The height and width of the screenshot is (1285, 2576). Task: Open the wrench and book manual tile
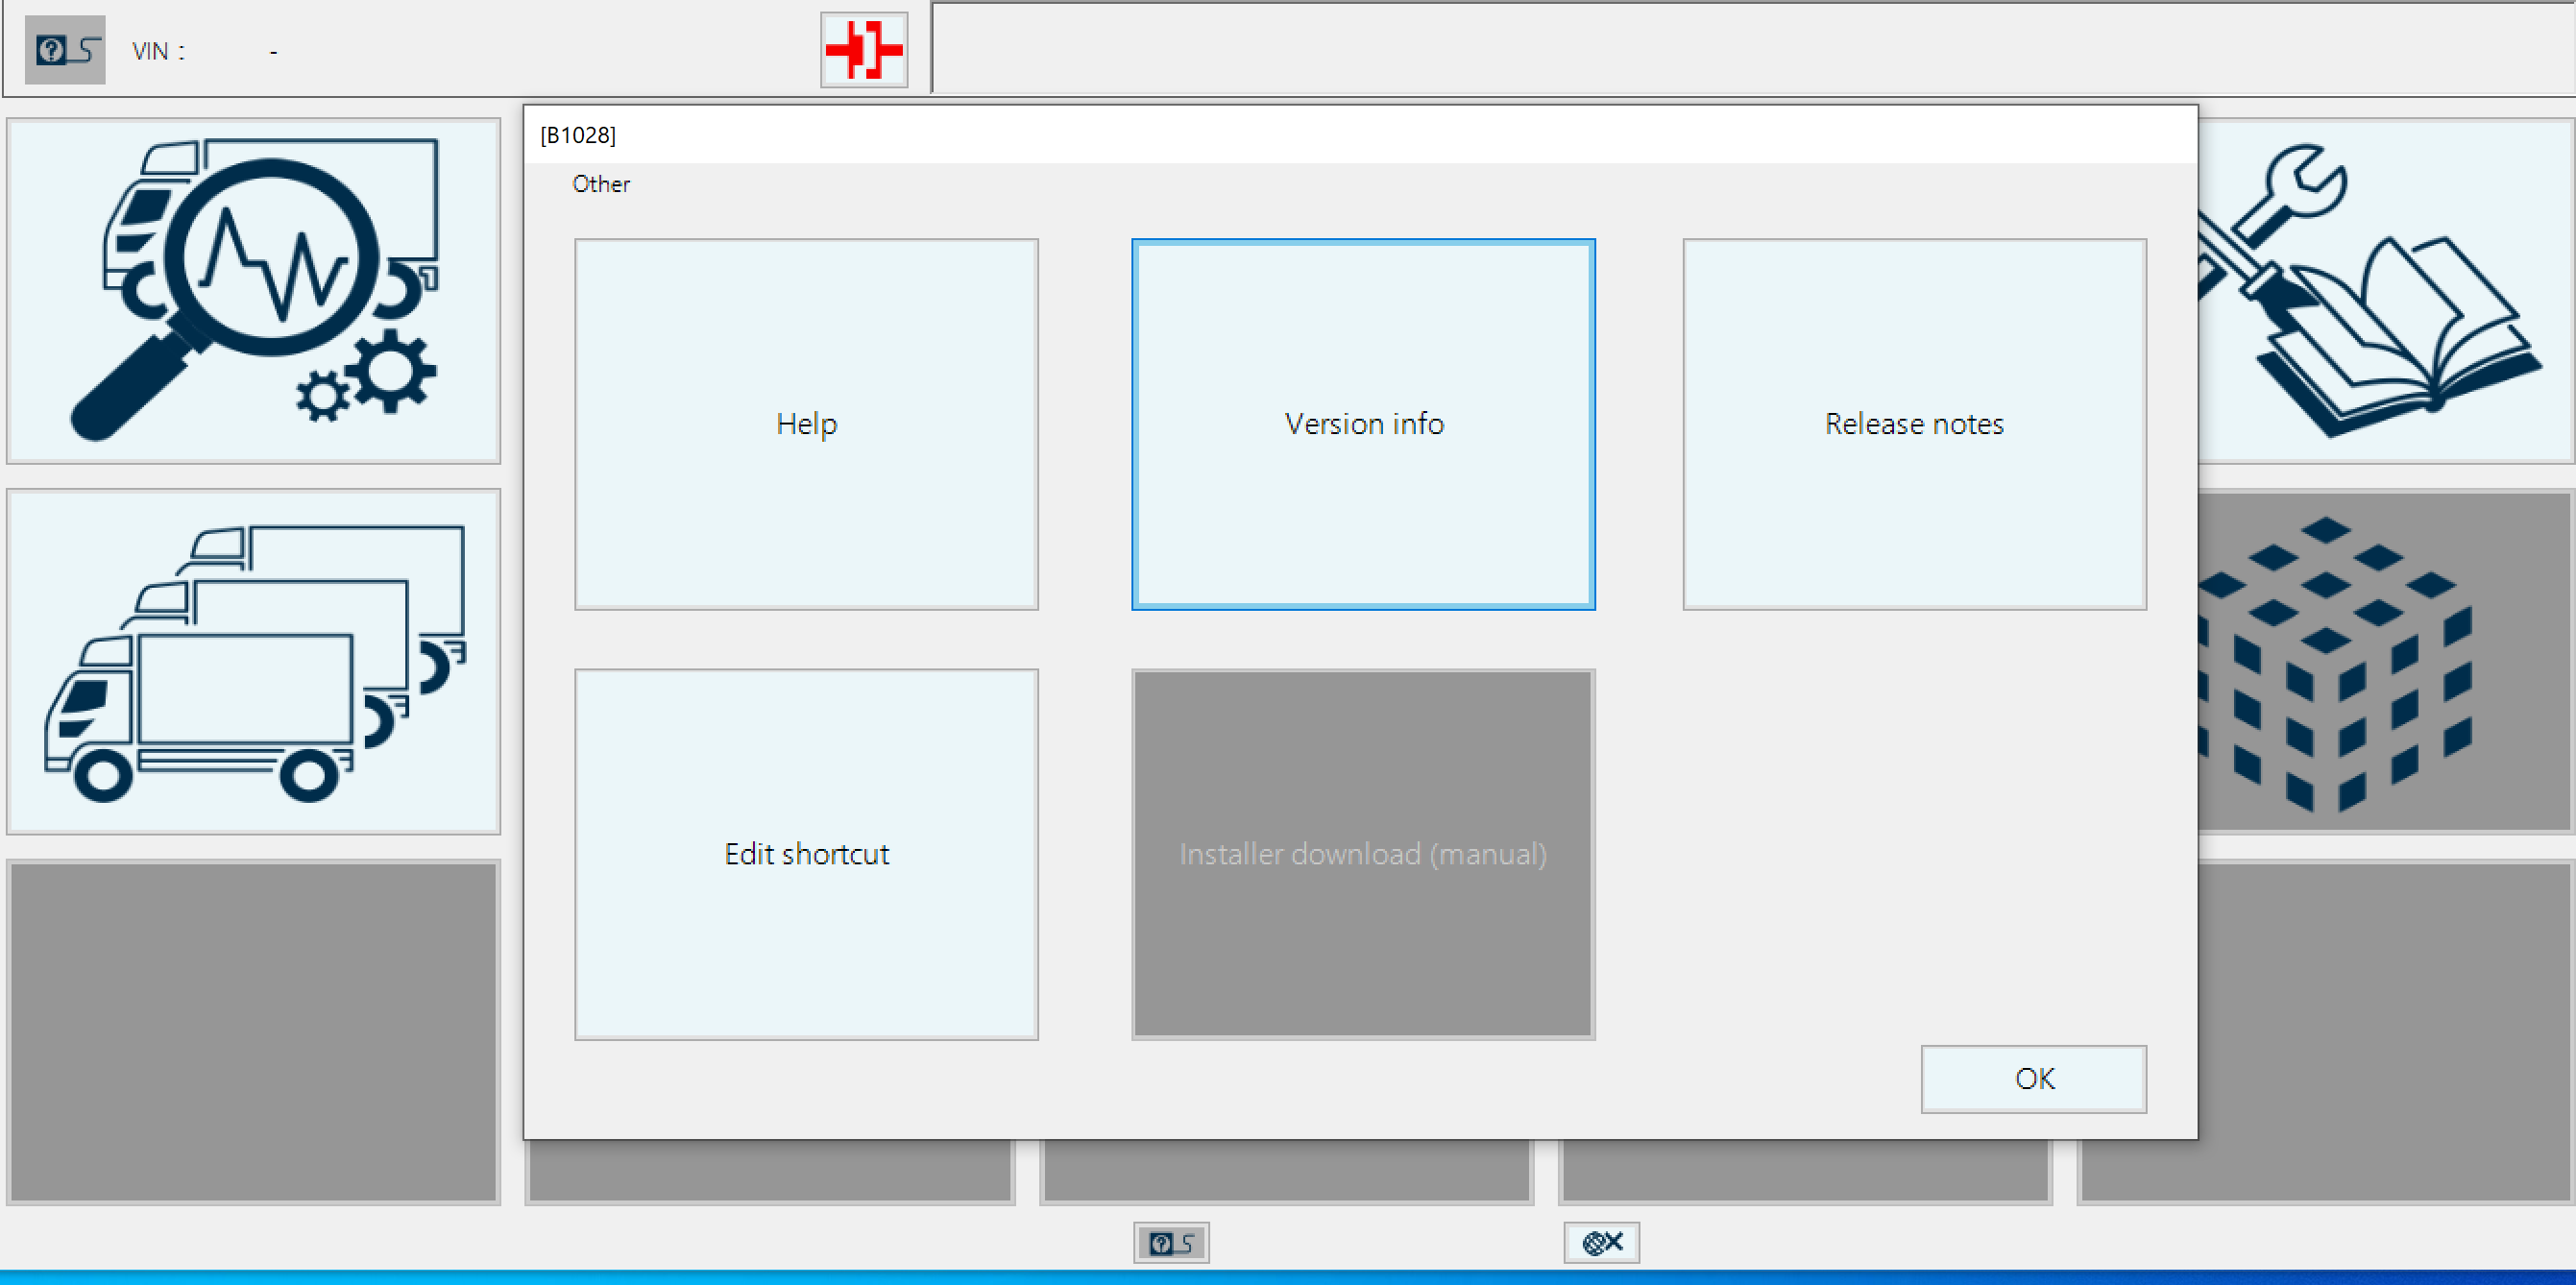(2385, 290)
